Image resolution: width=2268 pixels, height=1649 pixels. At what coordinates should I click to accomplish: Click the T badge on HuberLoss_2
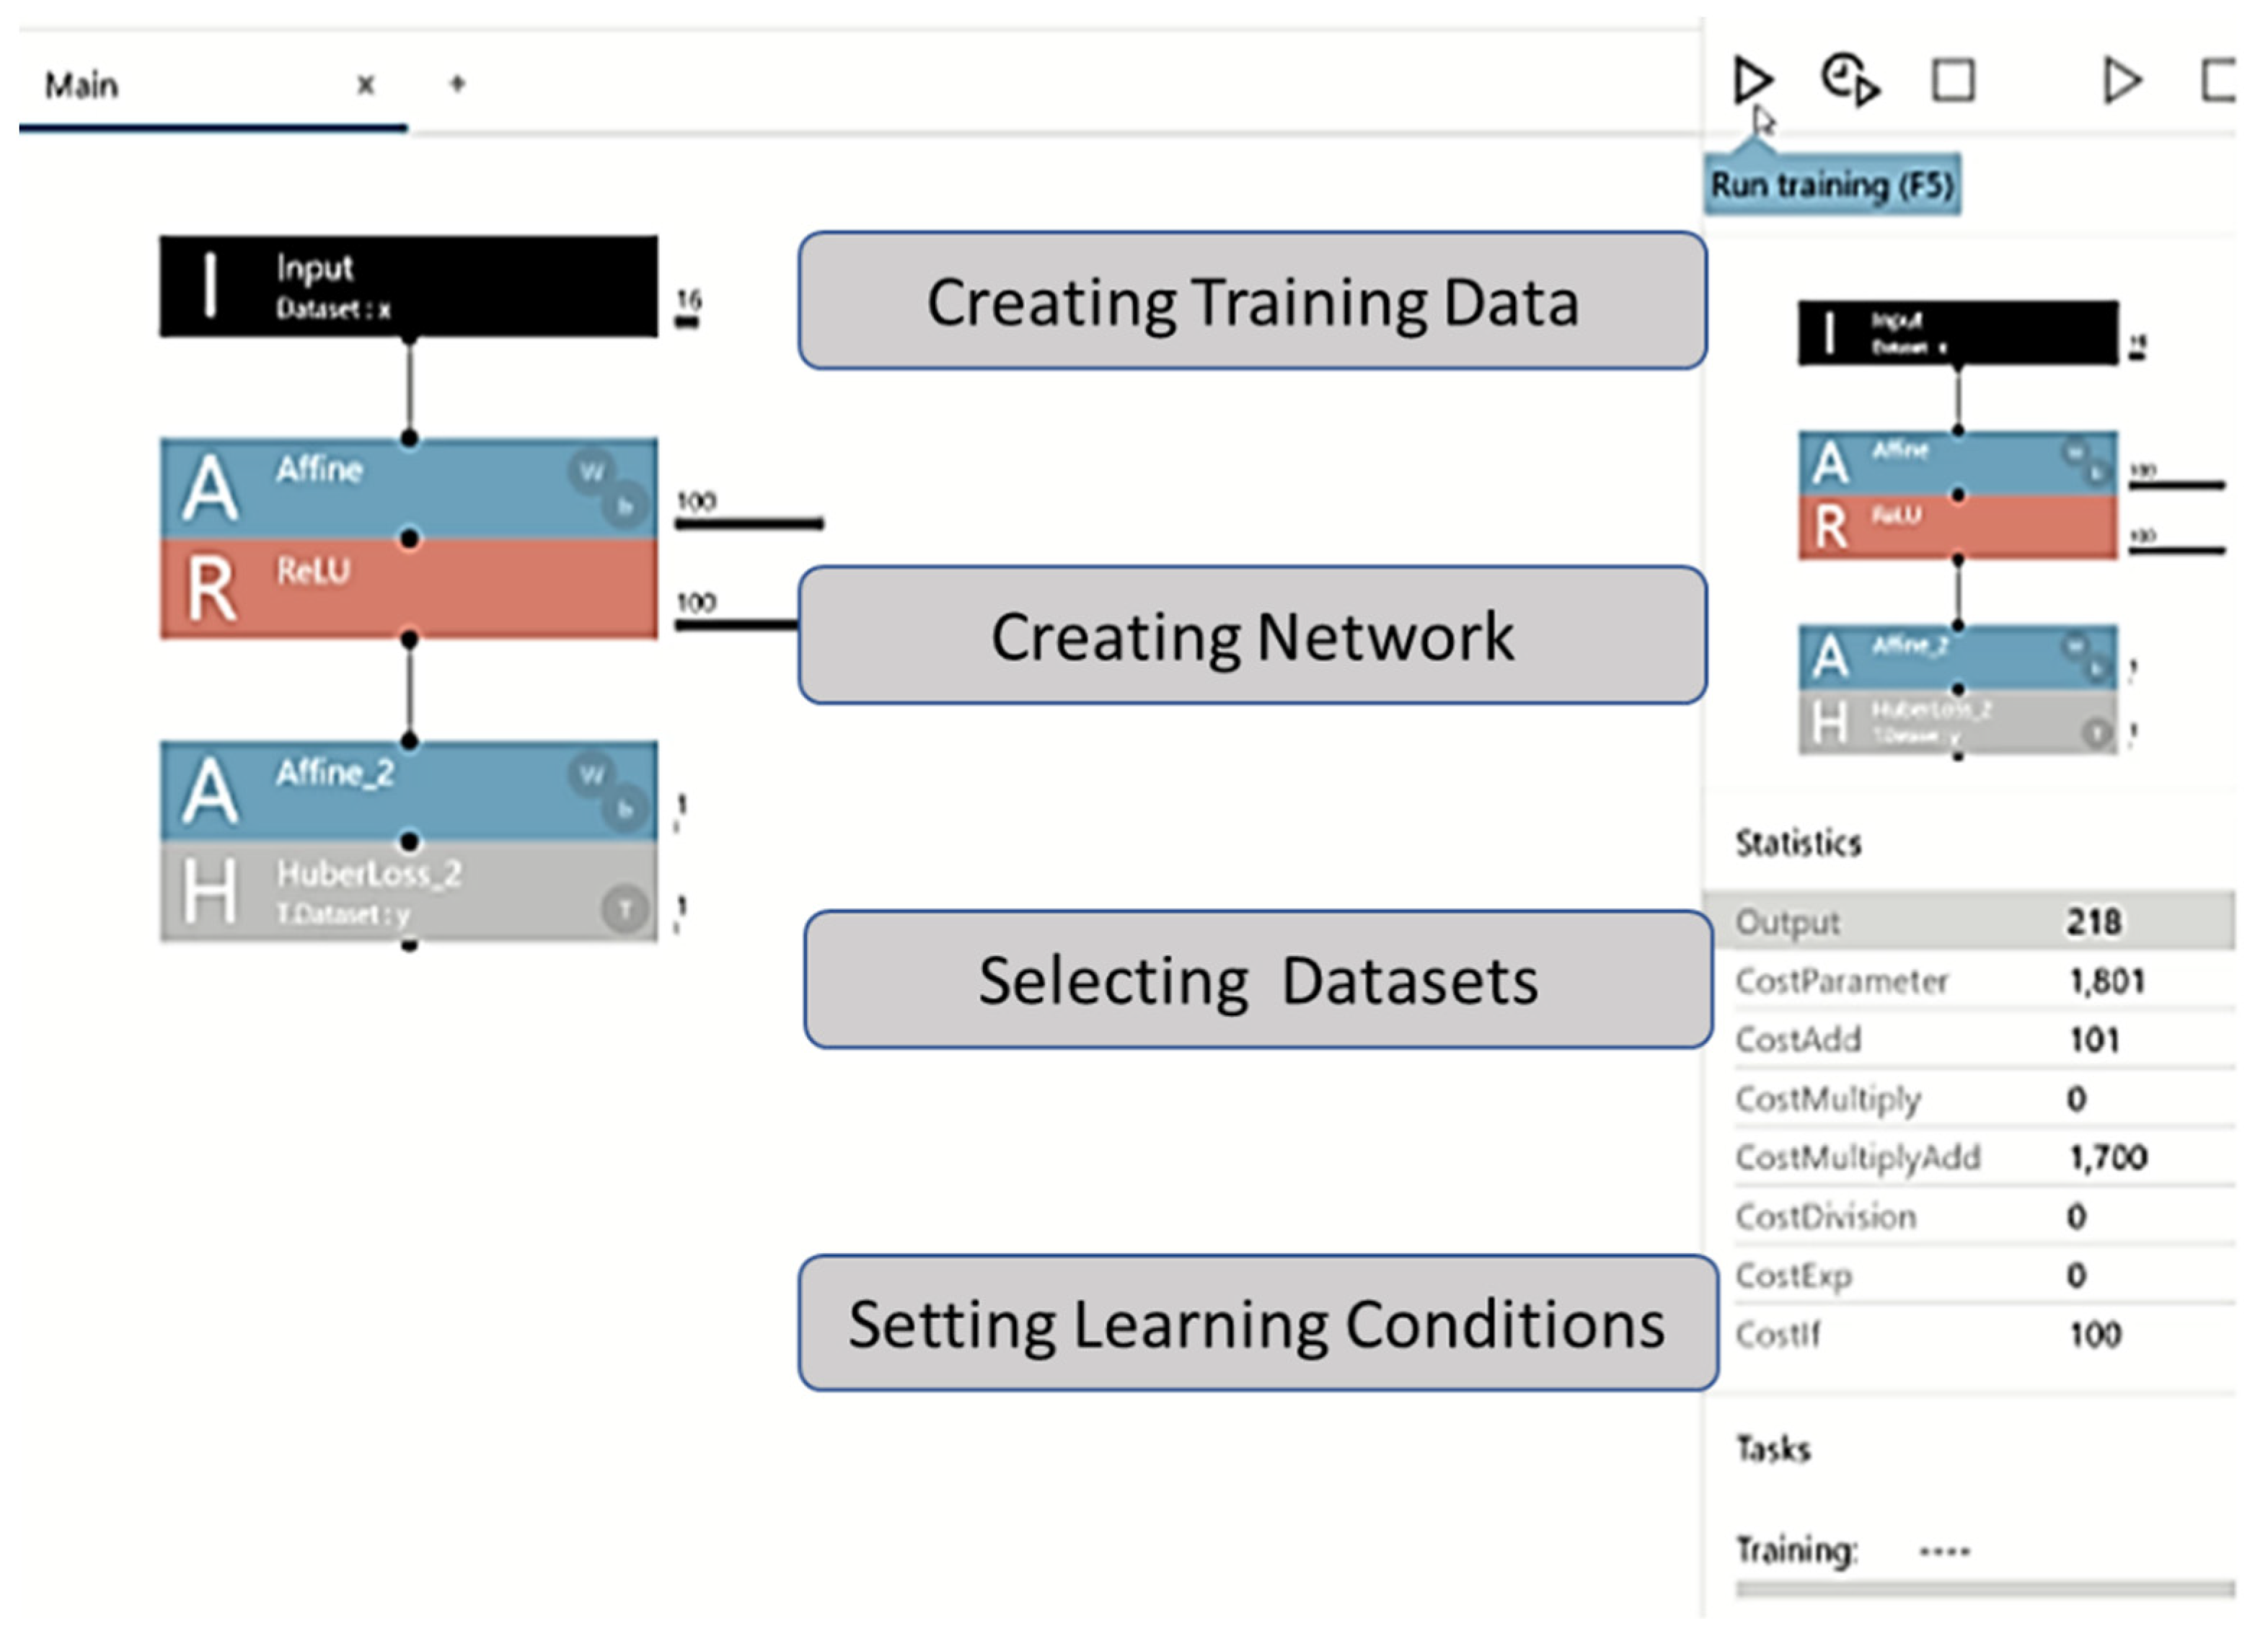coord(624,910)
